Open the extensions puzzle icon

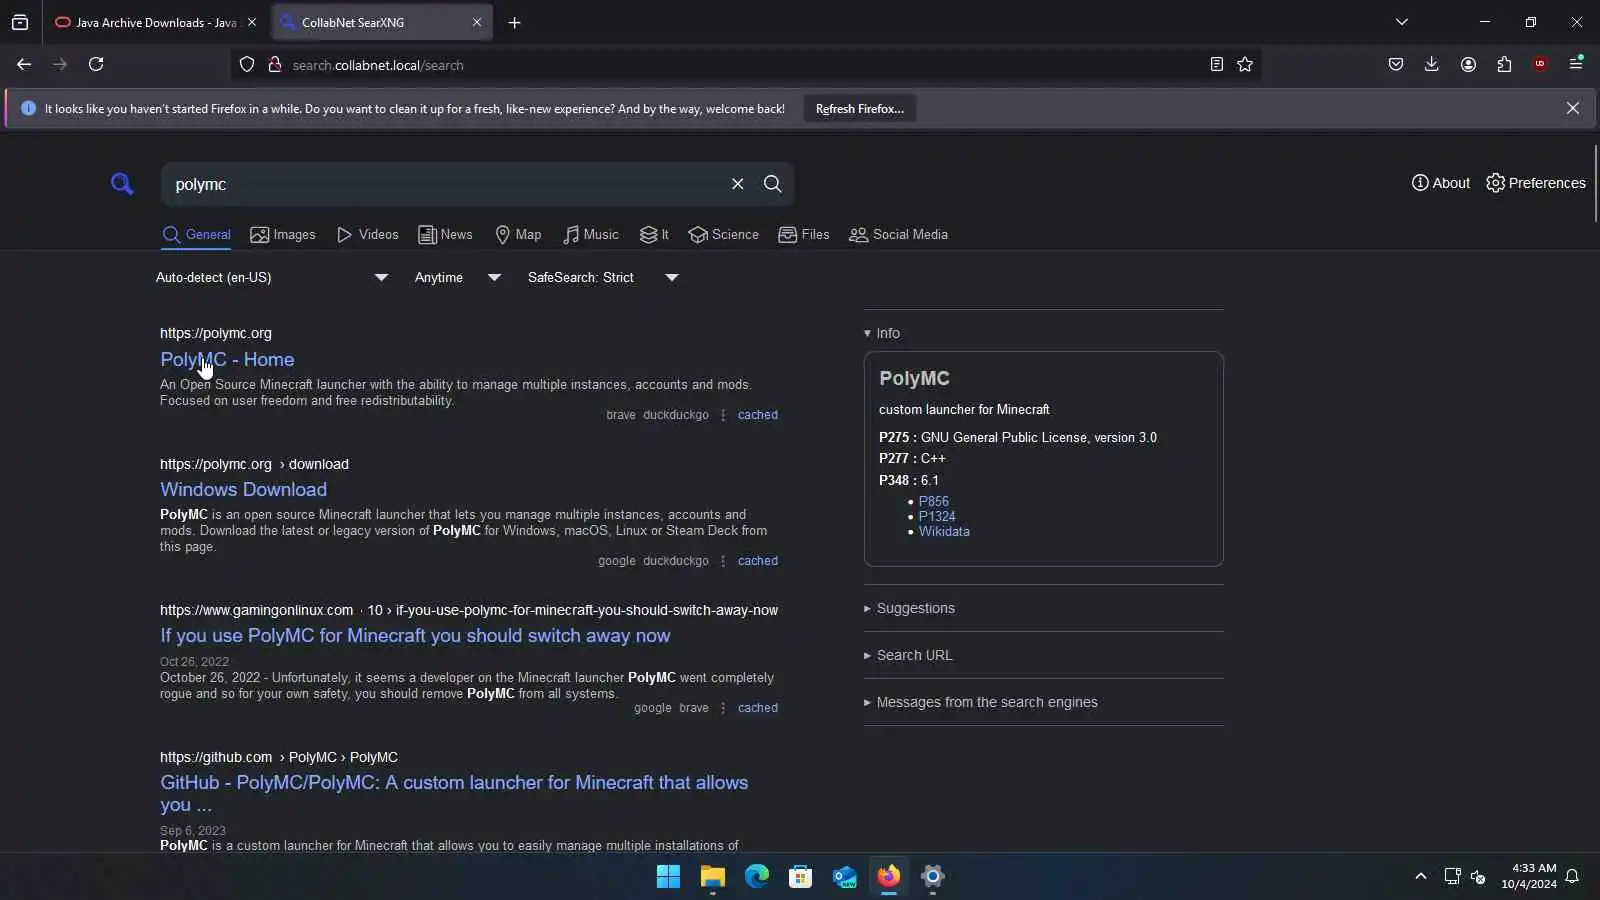(x=1504, y=65)
